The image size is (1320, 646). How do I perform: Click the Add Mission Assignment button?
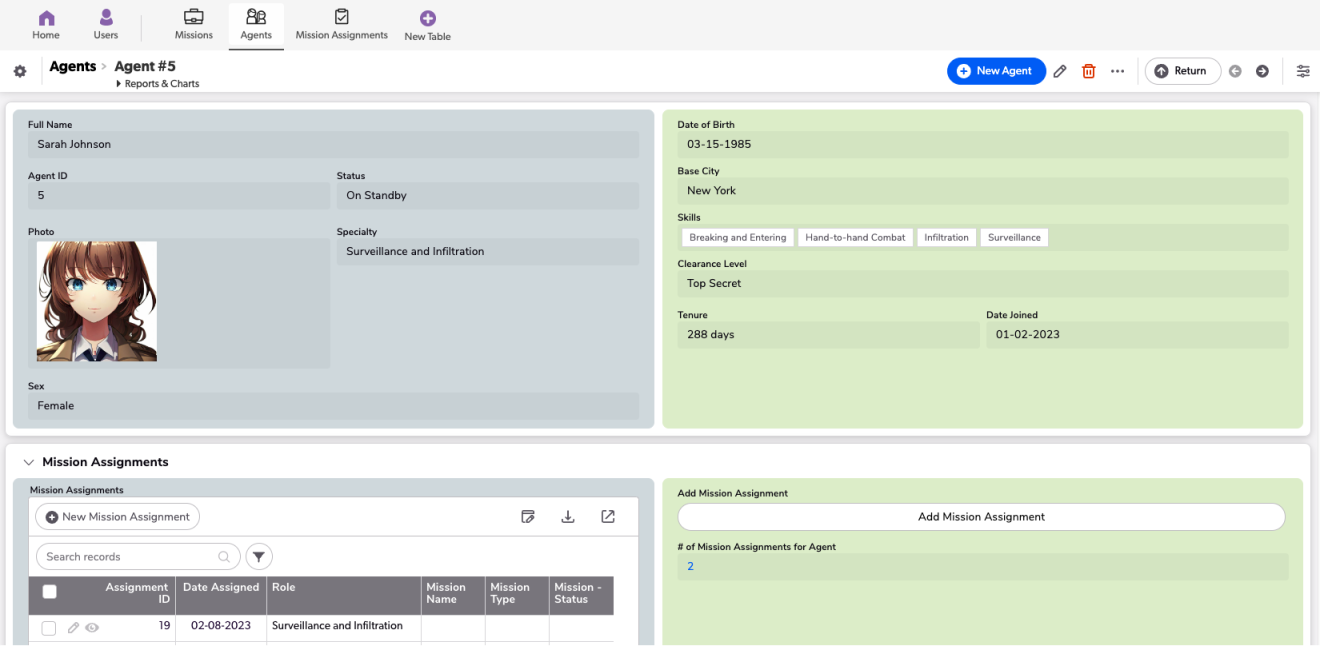(x=981, y=517)
